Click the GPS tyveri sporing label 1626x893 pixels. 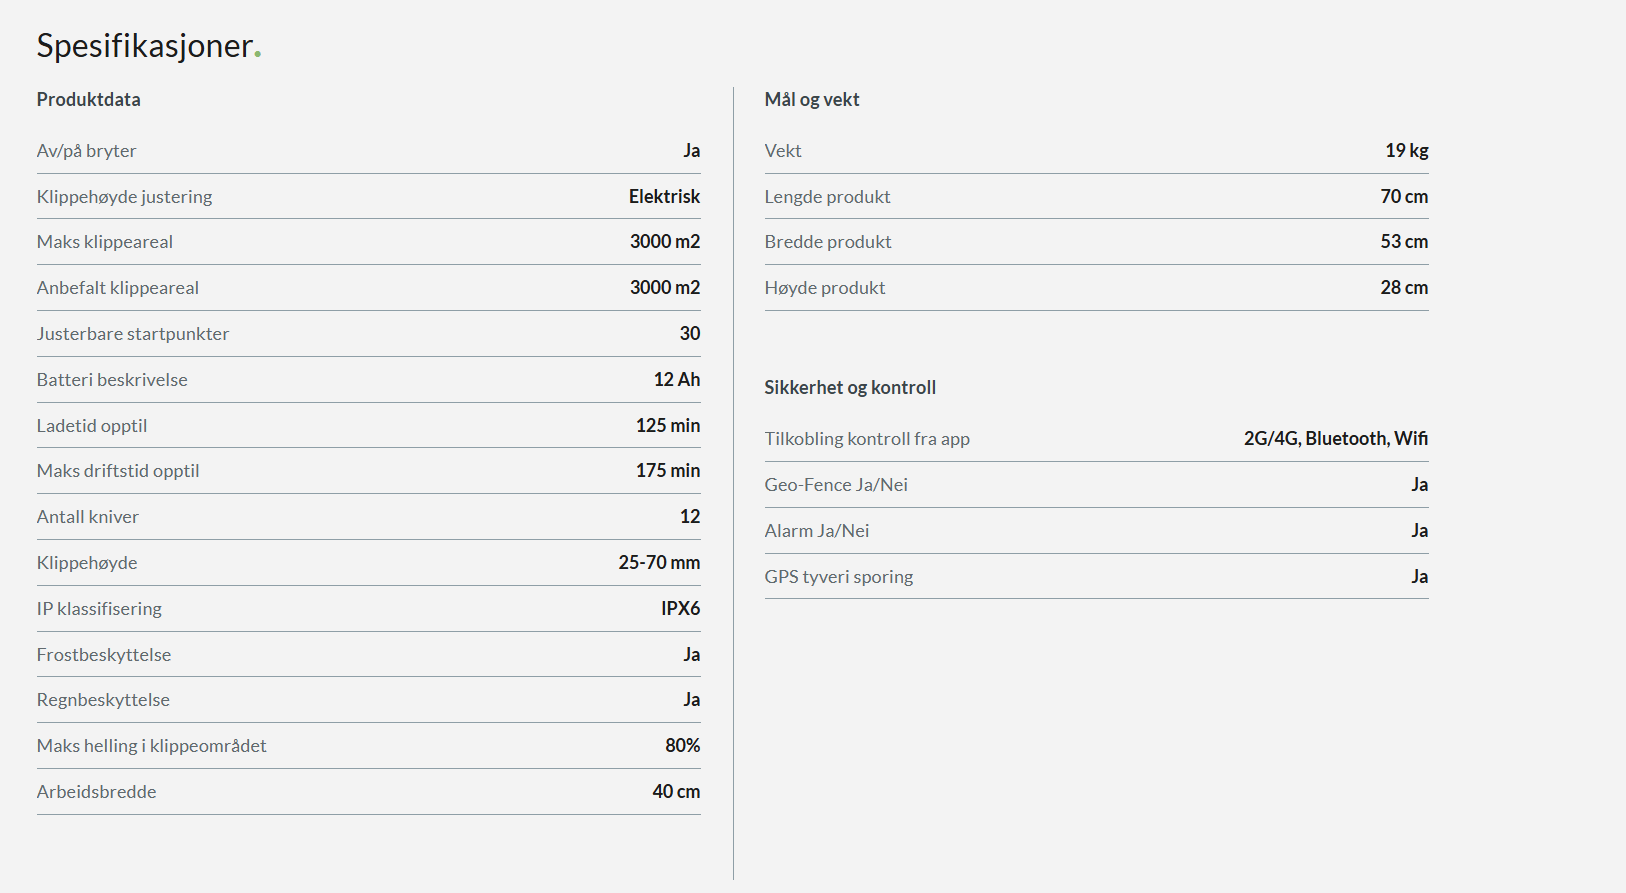(x=838, y=577)
